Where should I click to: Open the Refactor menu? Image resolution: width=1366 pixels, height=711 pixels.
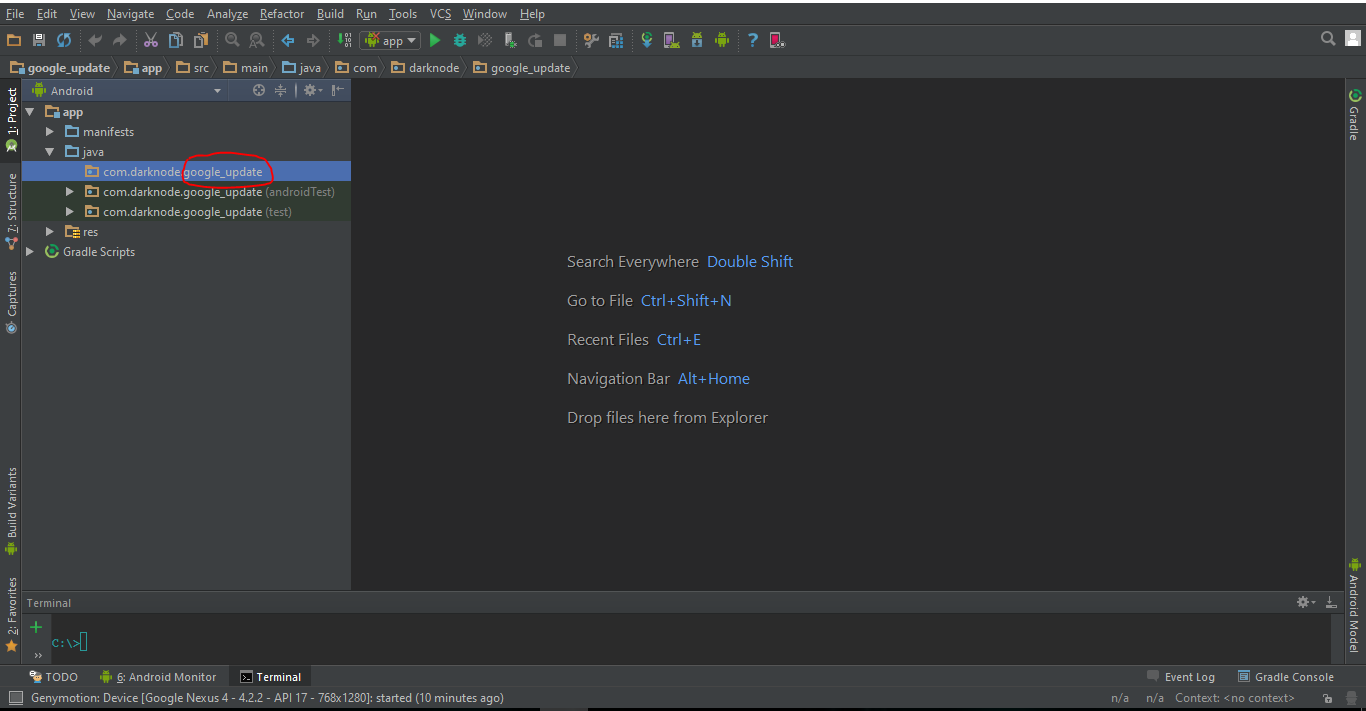click(x=281, y=14)
